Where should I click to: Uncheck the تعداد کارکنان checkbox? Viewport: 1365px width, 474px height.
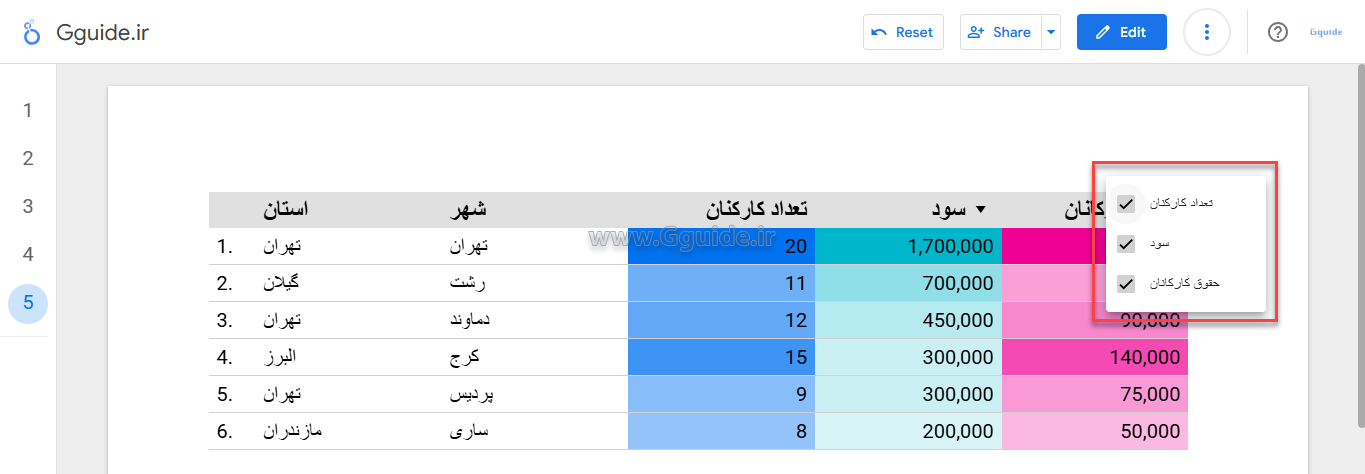click(x=1126, y=203)
